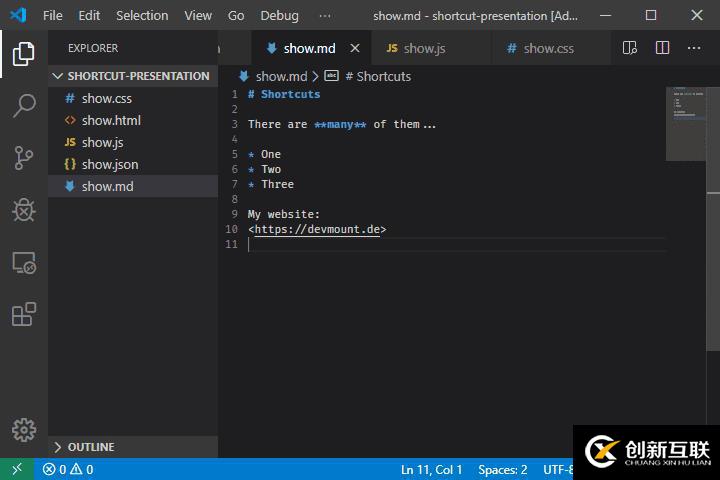Close the show.md editor tab

[354, 48]
